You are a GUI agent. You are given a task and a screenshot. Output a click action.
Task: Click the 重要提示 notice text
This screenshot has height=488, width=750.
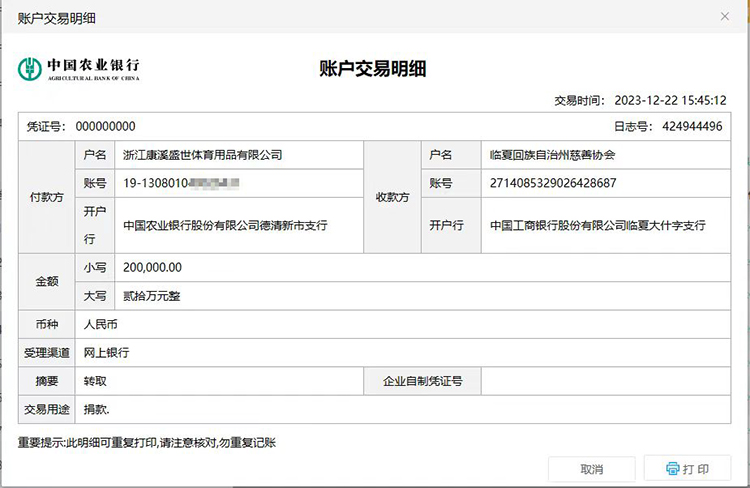click(147, 443)
